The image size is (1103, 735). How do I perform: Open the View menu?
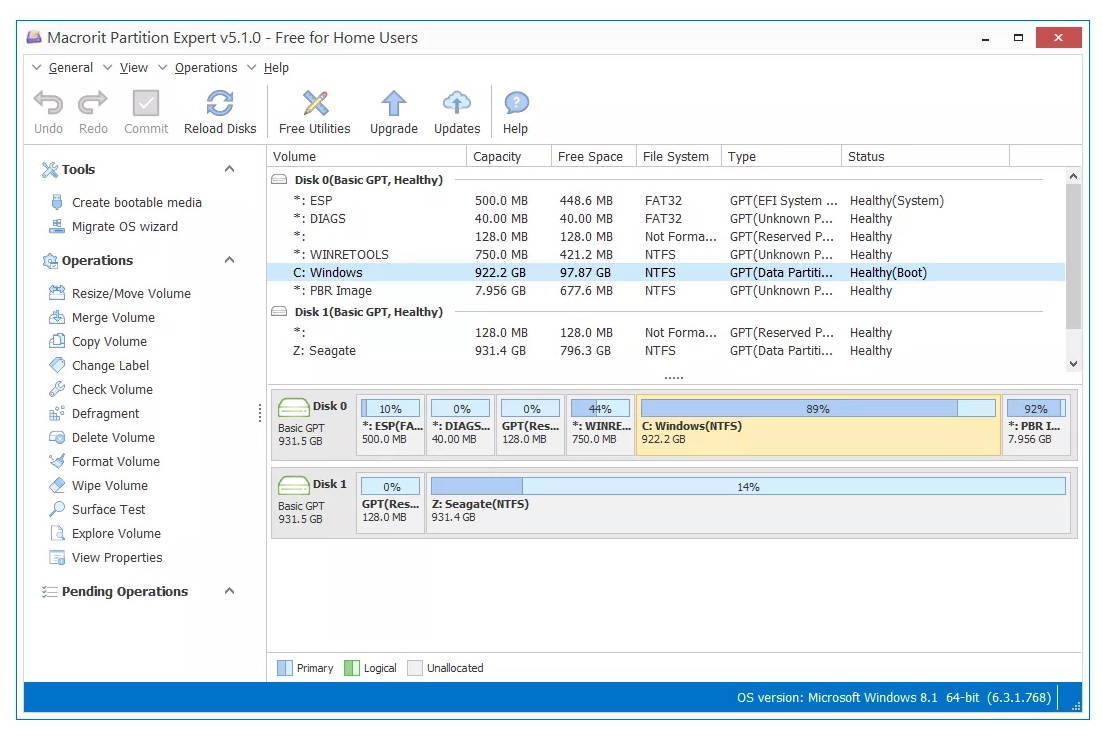(x=133, y=68)
